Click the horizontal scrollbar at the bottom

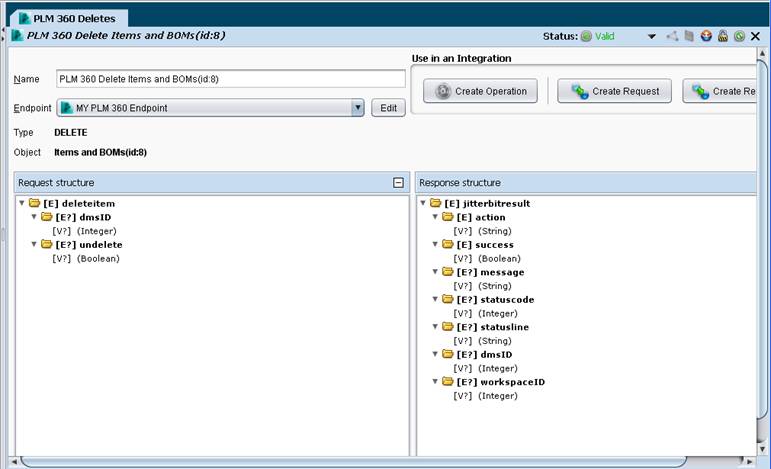tap(353, 462)
